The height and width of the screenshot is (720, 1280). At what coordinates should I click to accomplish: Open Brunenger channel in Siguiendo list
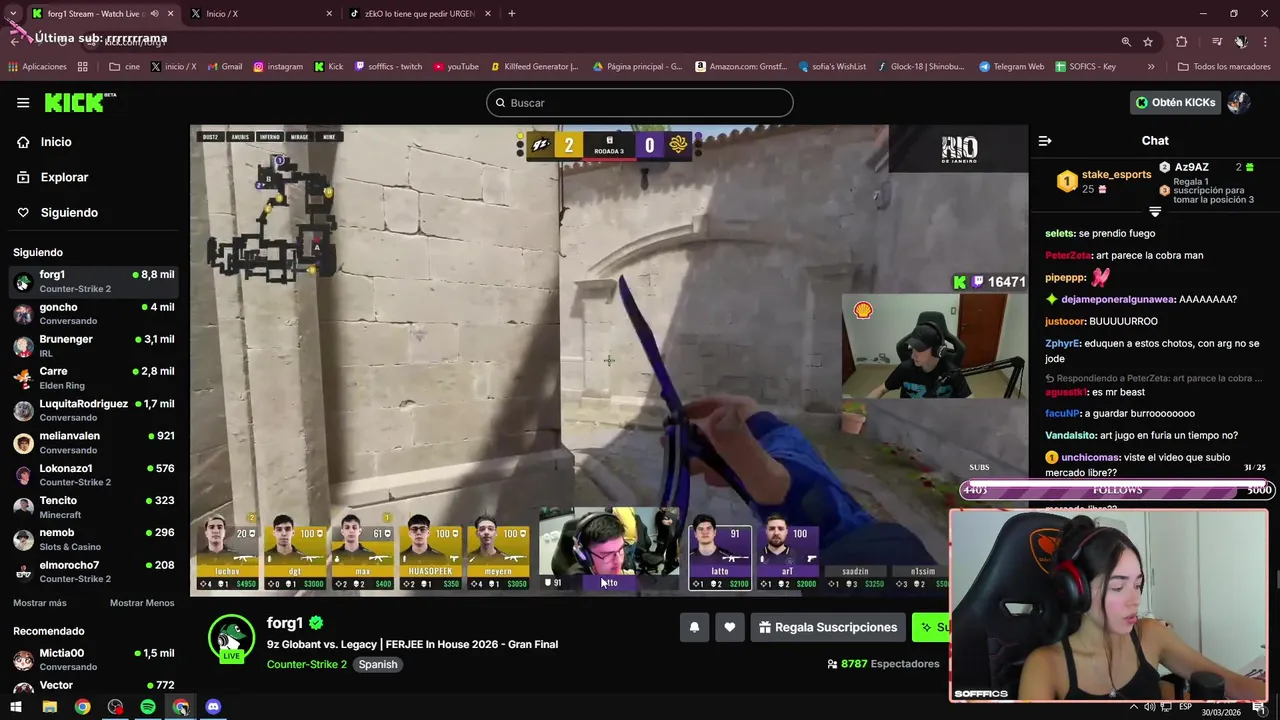click(95, 346)
